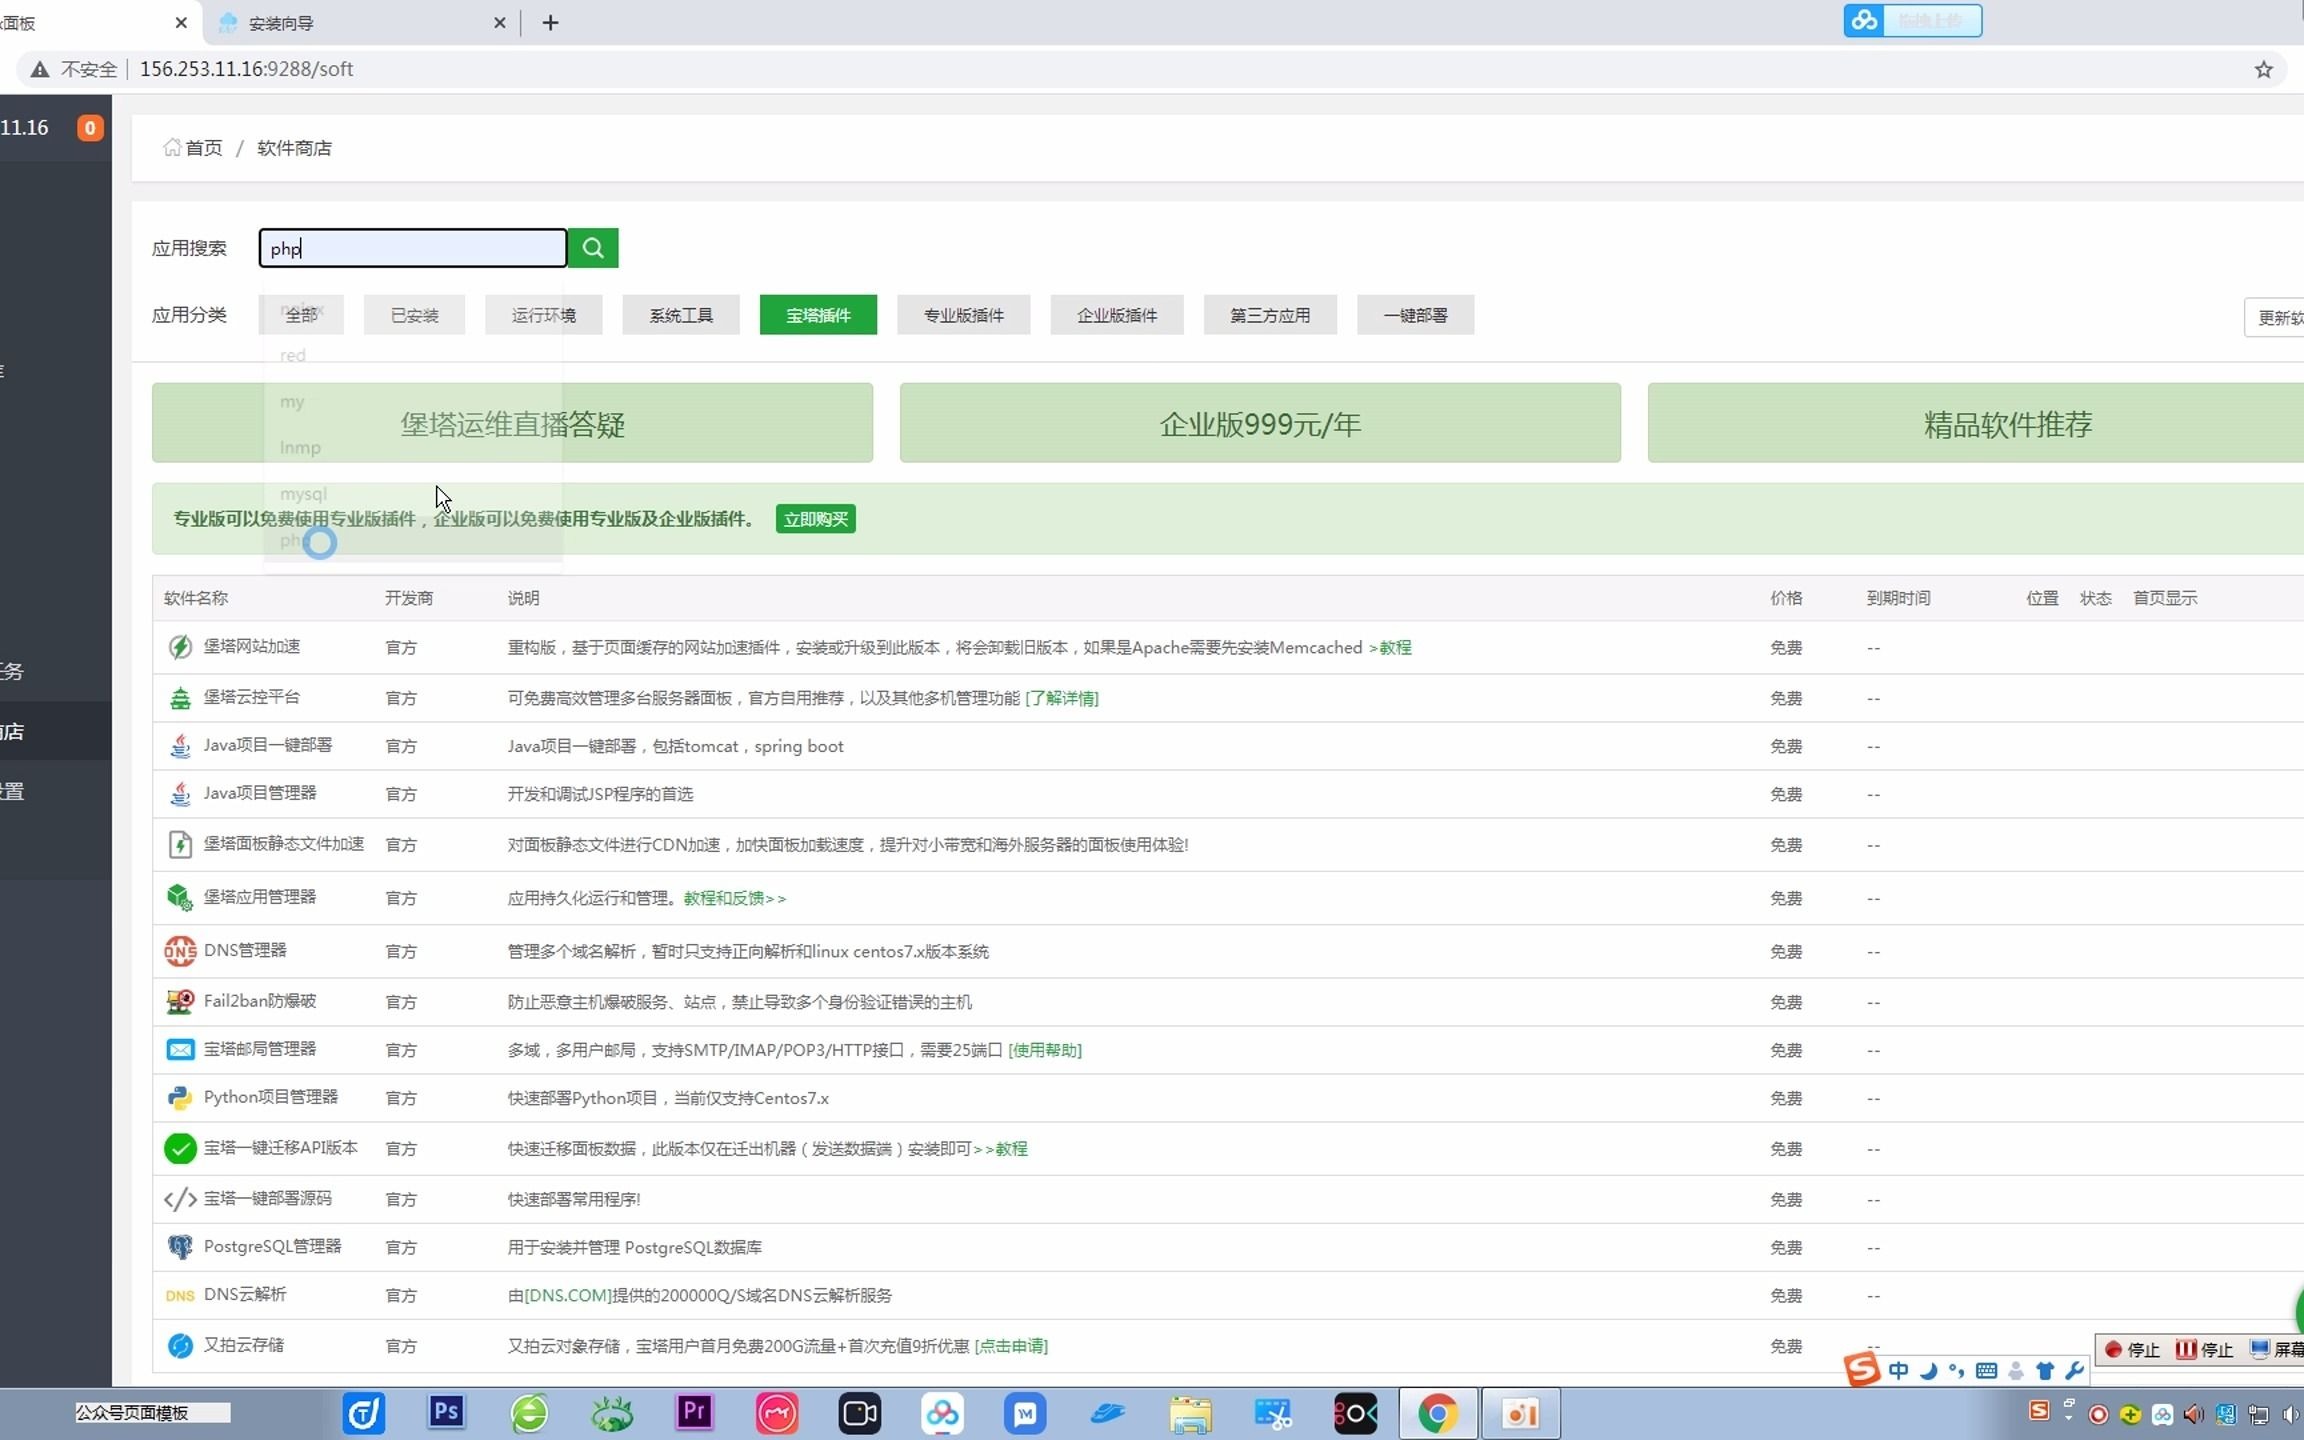Click the 宝塔一键部署源码 code brackets icon
Screen dimensions: 2304x1440
point(180,1198)
